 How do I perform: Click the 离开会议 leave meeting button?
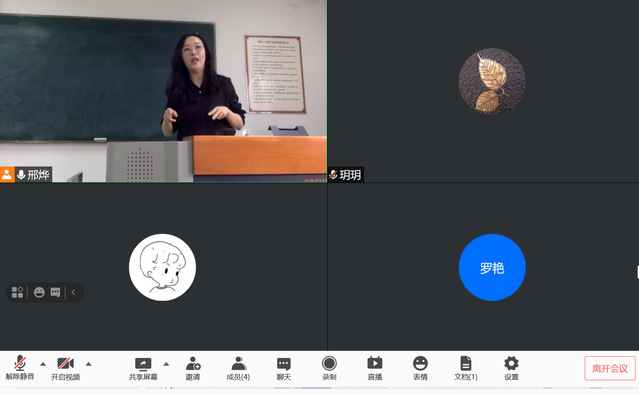point(610,369)
